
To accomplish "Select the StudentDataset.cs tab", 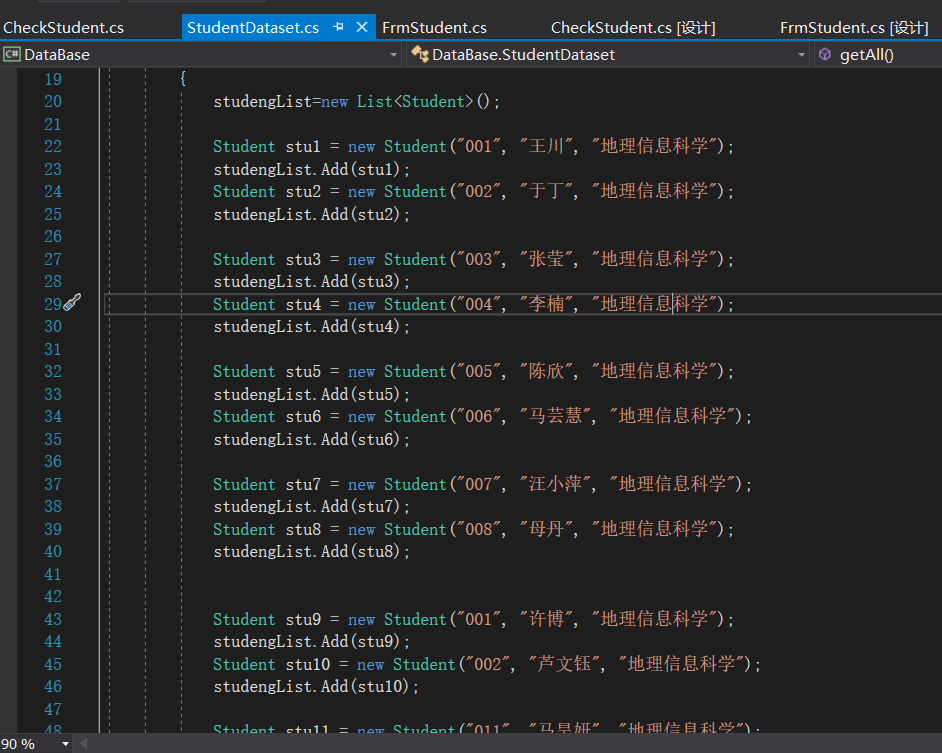I will coord(253,28).
